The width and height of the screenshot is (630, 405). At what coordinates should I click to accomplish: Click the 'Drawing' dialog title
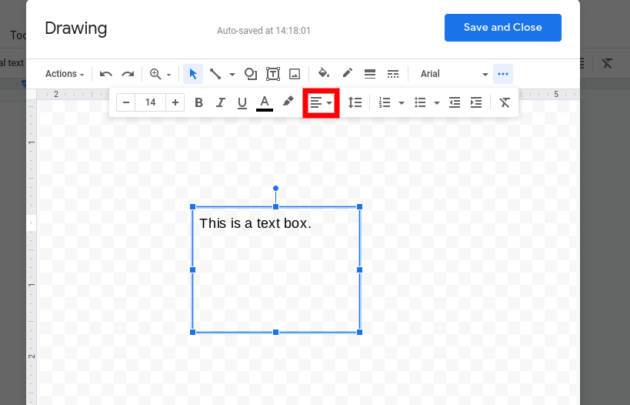point(76,29)
